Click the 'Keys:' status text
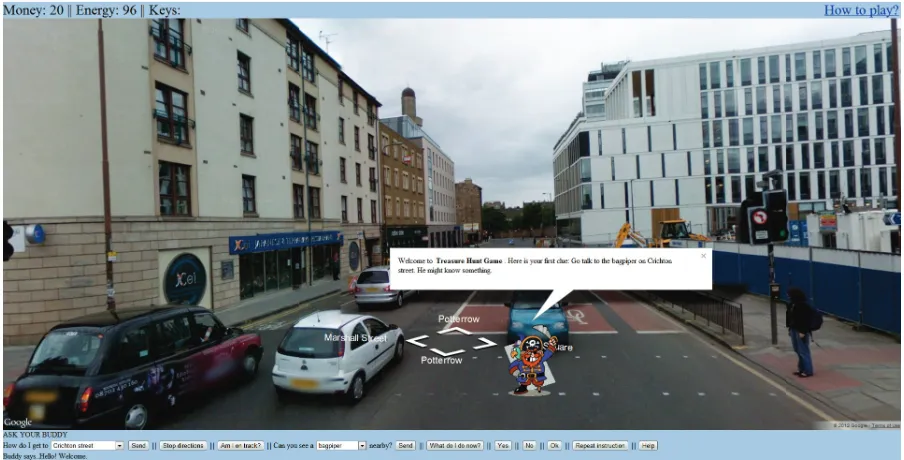904x460 pixels. 165,10
